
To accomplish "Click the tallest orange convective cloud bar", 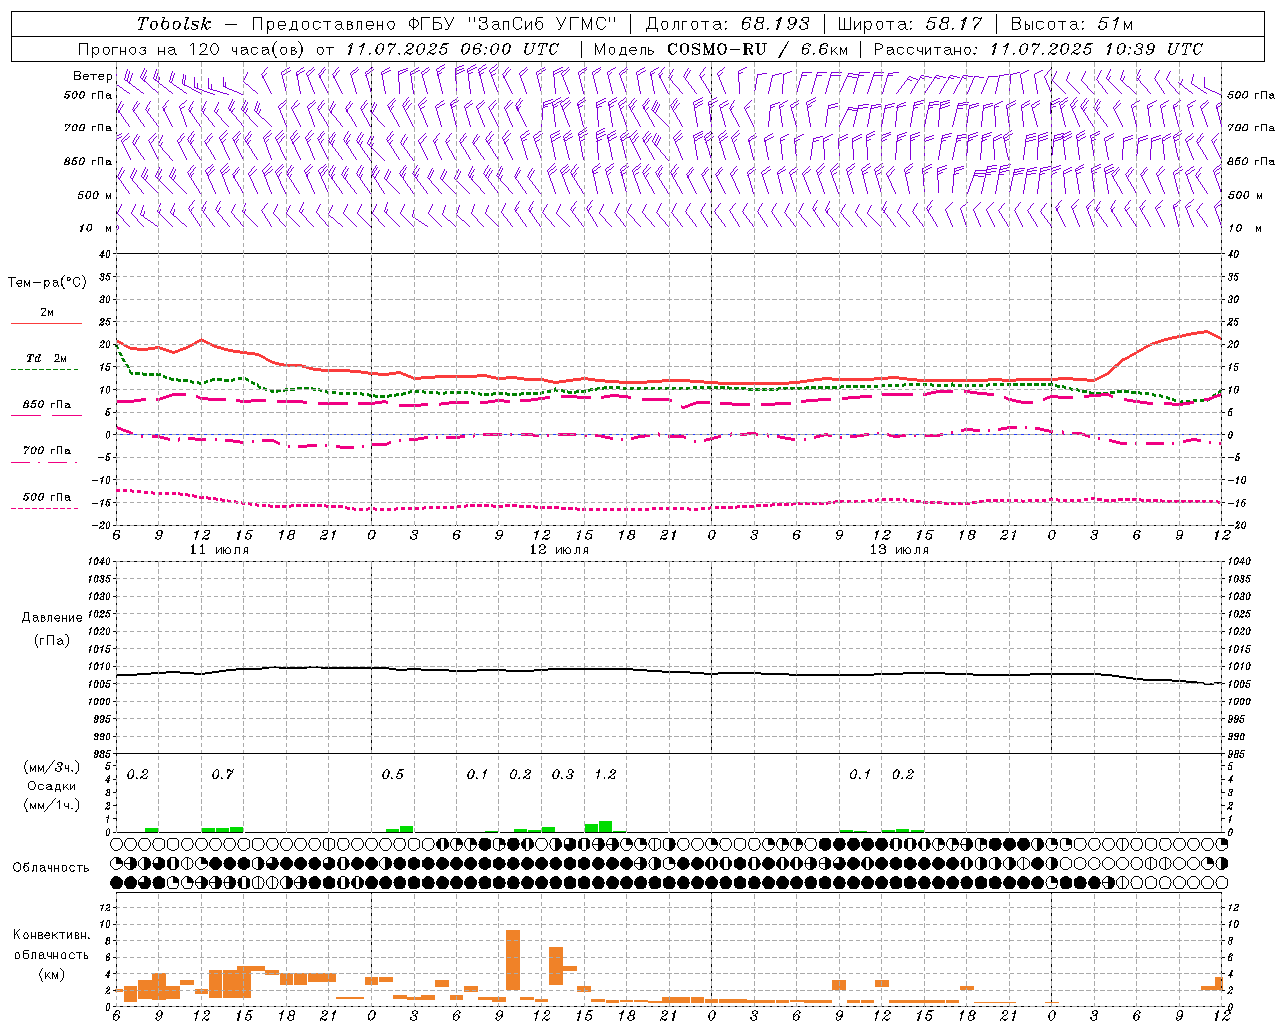I will [x=513, y=960].
